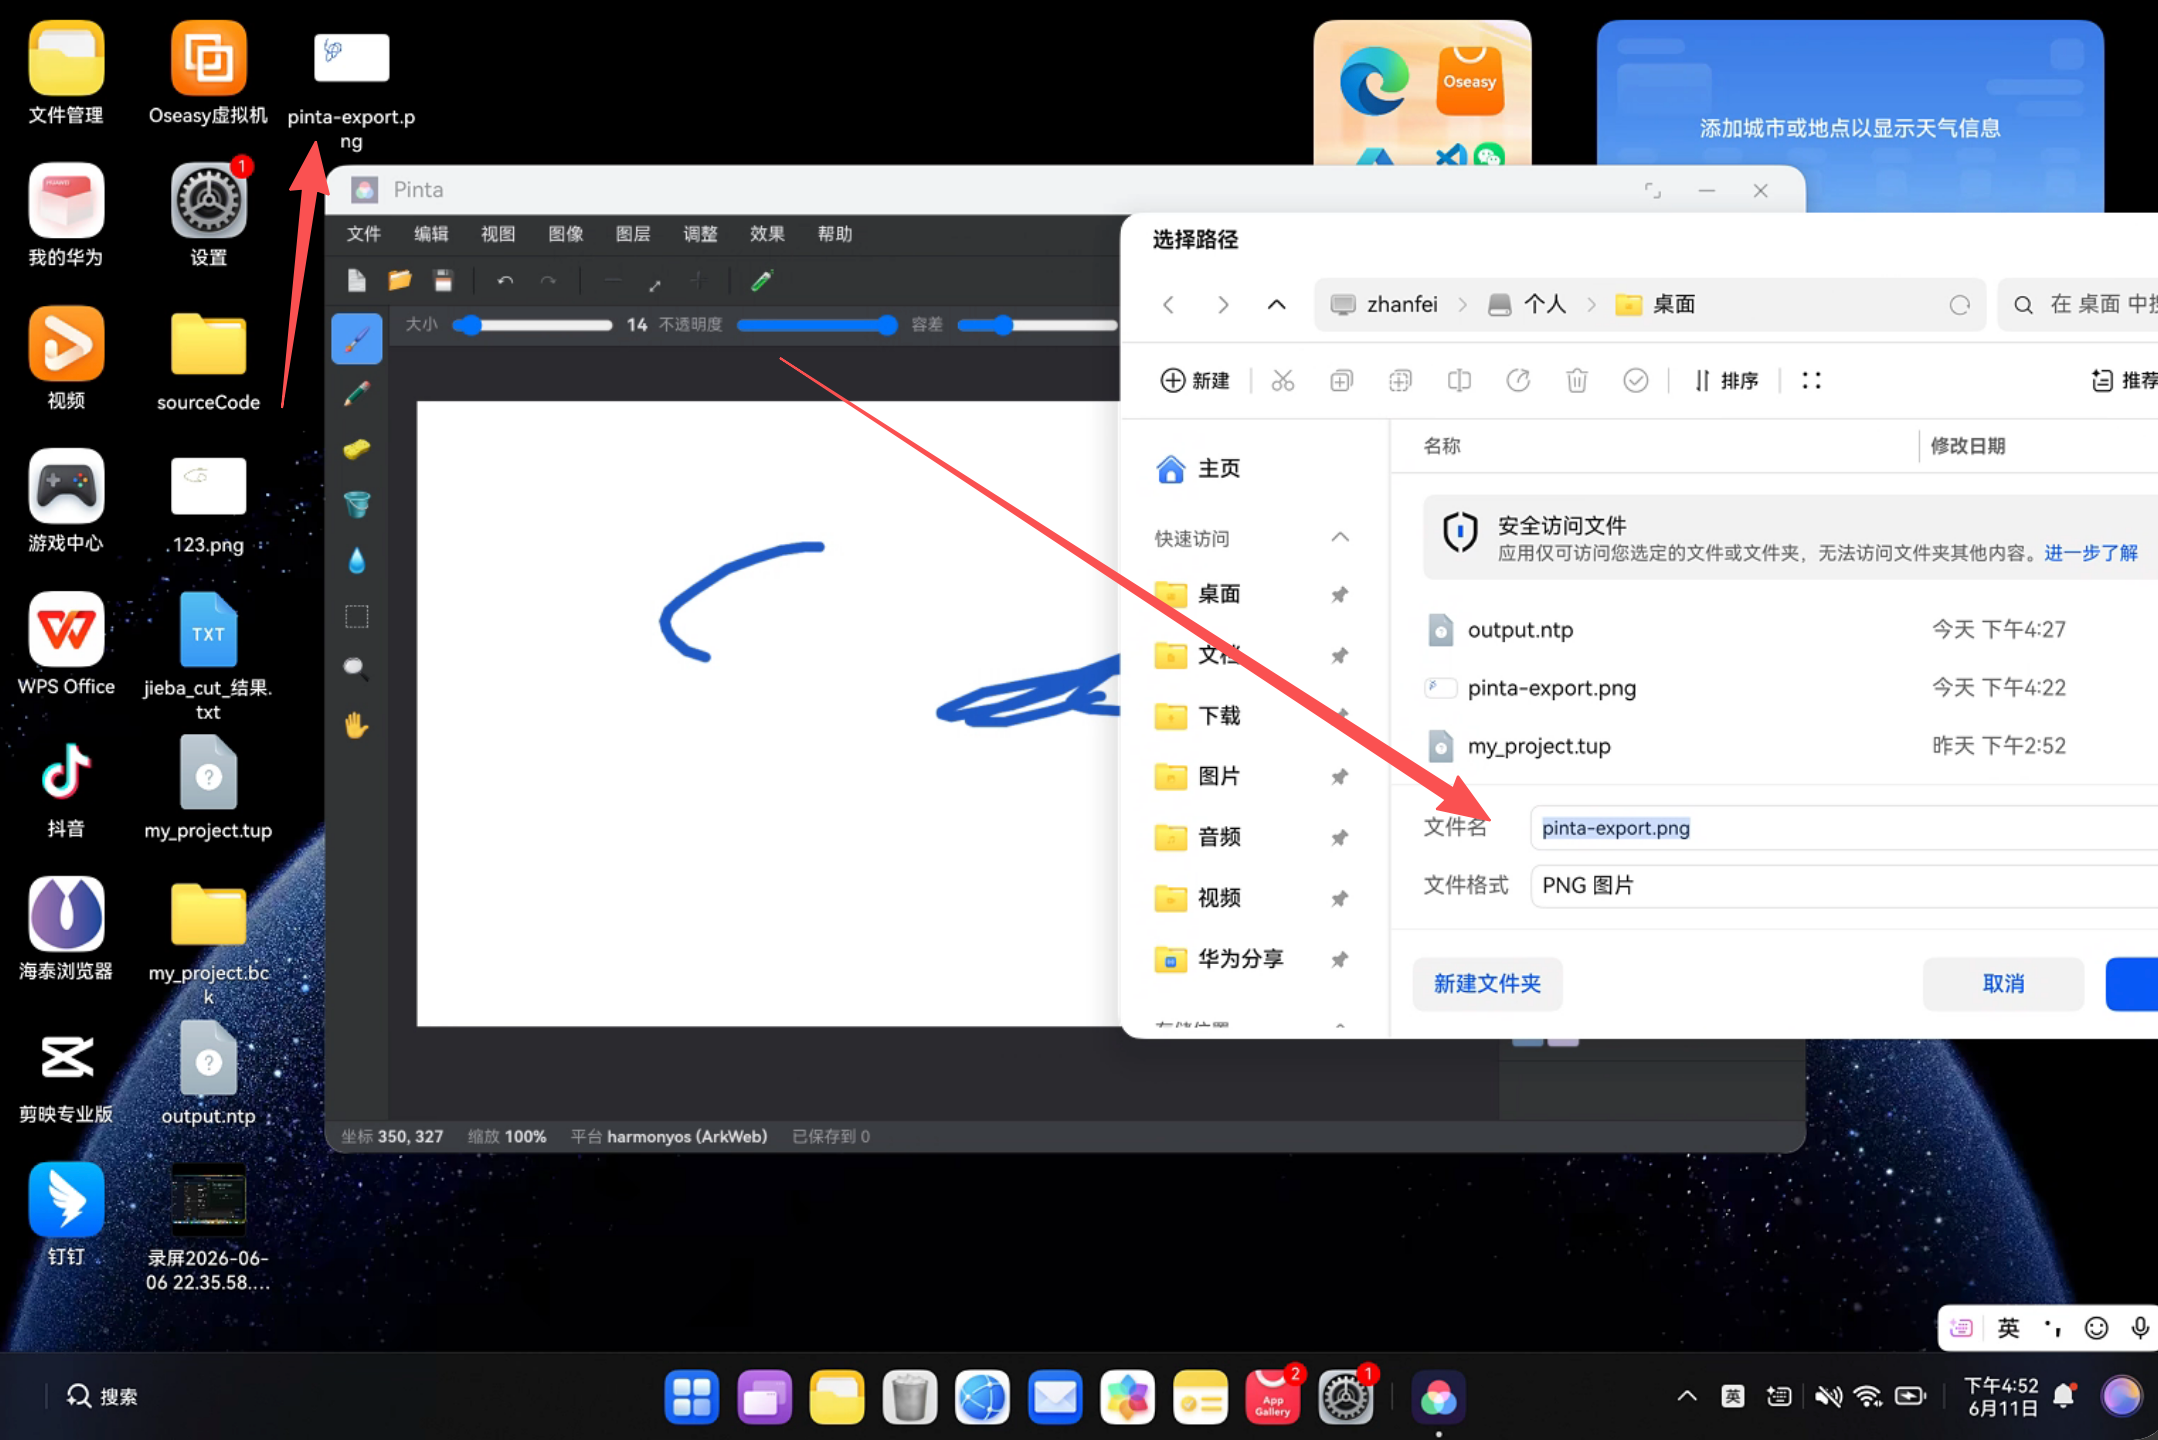Click the 新建文件夹 button
The width and height of the screenshot is (2158, 1440).
(x=1487, y=984)
